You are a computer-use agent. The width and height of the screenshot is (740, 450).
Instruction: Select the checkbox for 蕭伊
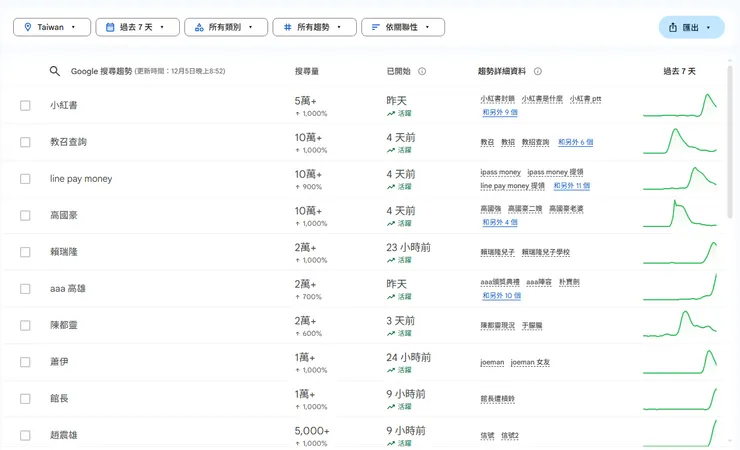25,362
